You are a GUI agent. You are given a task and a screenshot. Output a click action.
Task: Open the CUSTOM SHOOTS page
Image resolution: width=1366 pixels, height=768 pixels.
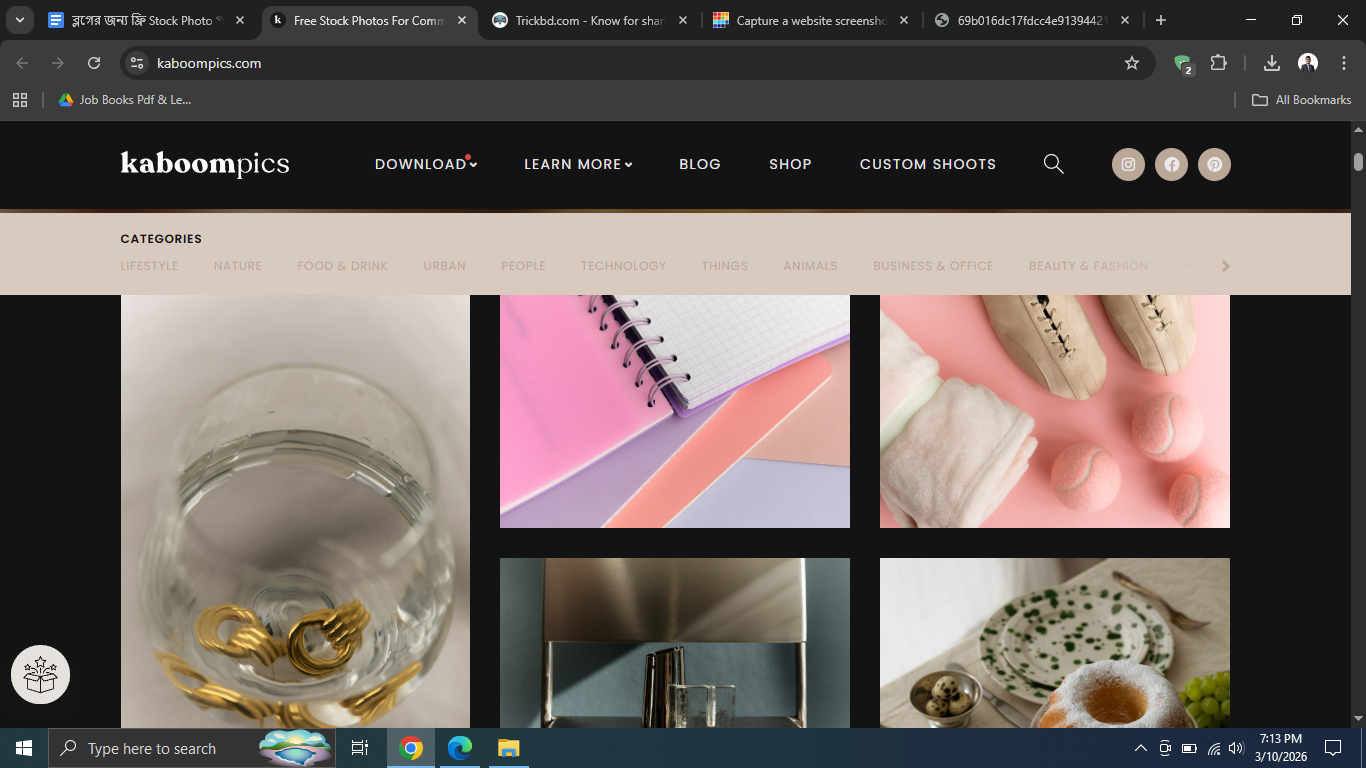[928, 164]
